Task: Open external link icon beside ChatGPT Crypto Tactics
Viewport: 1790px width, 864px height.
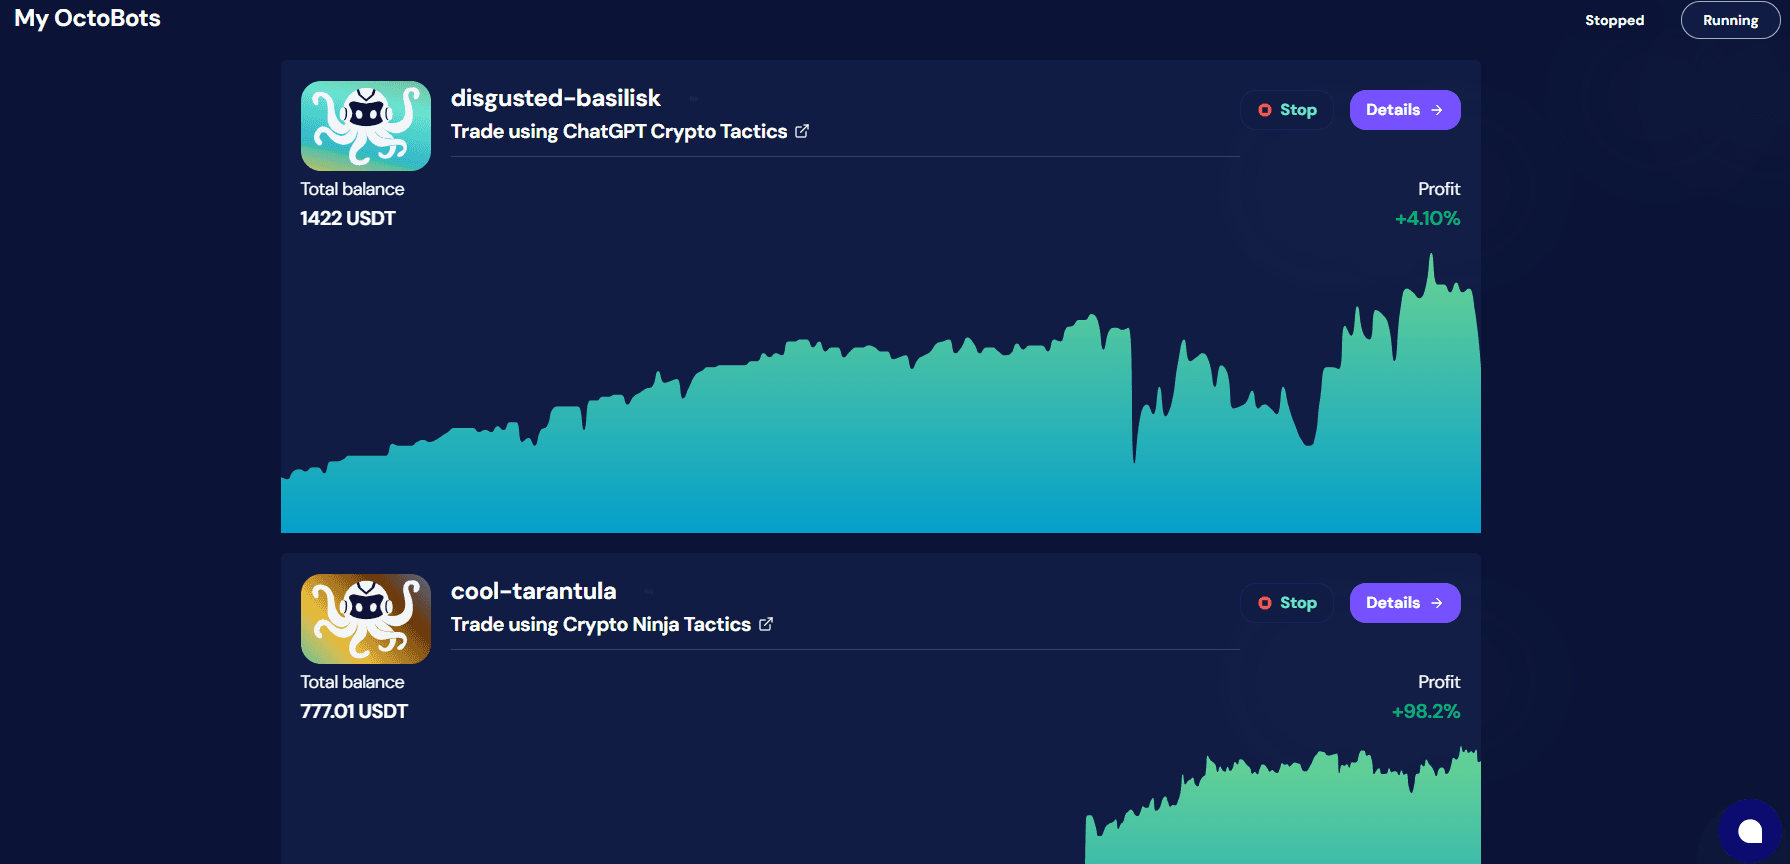Action: coord(802,131)
